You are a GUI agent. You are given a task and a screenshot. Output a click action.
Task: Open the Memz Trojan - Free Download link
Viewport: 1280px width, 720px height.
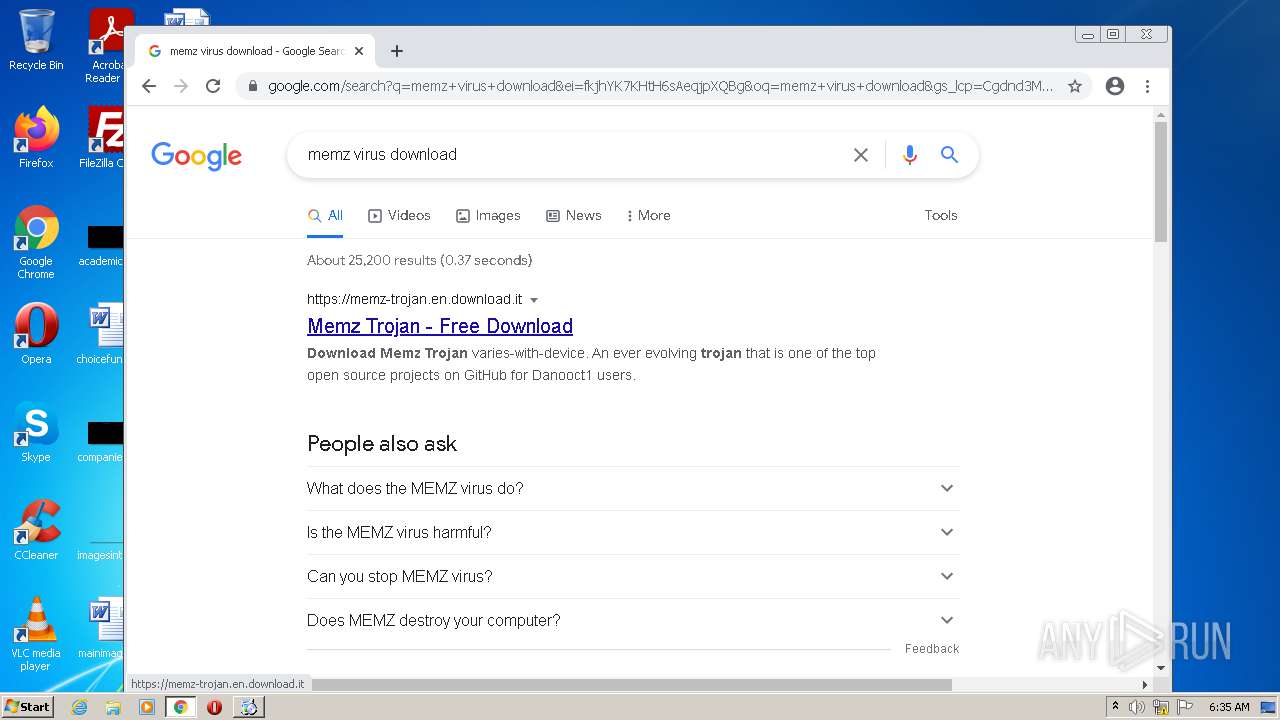(x=440, y=326)
